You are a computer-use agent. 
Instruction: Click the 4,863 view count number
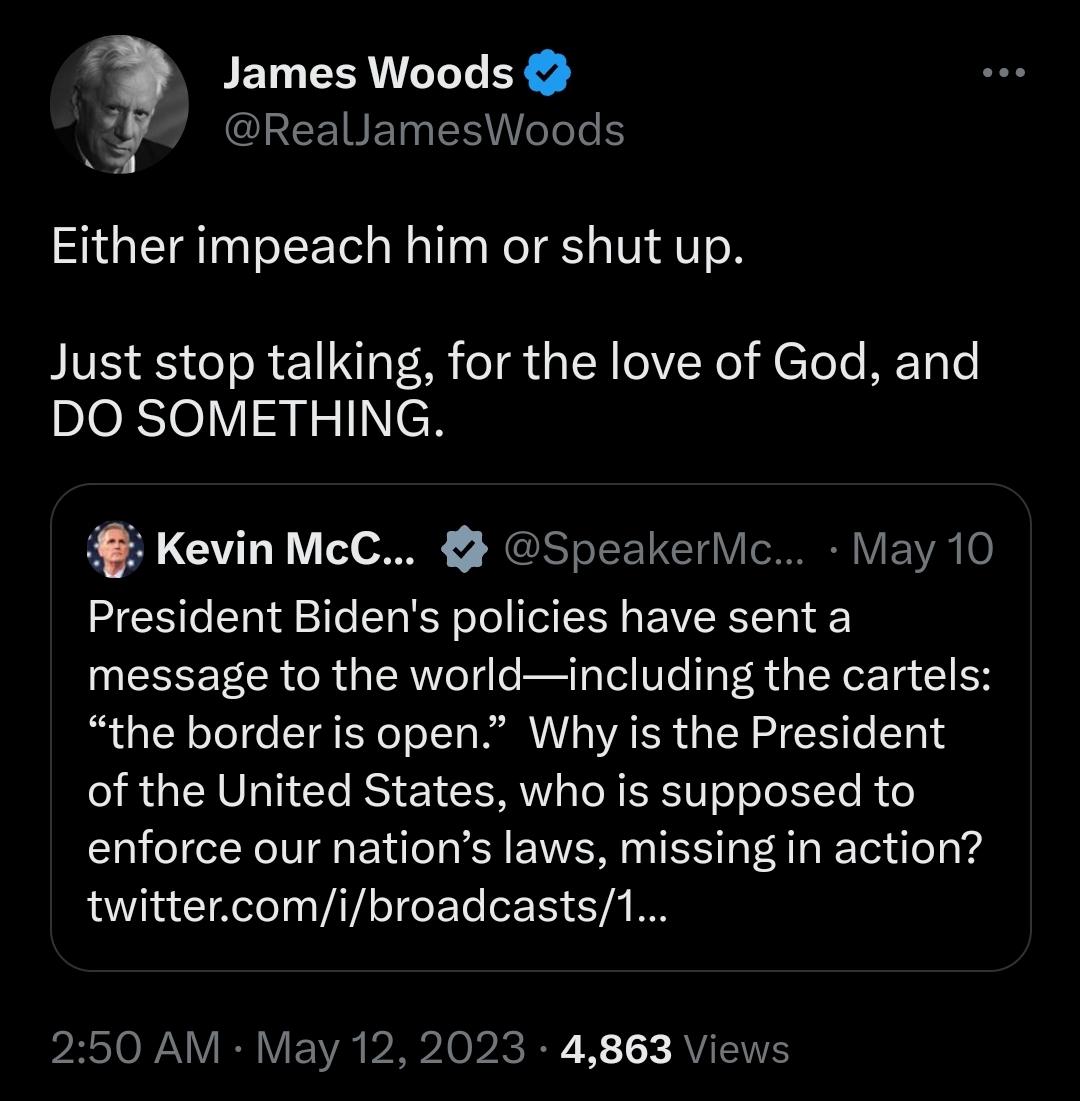pos(616,1048)
